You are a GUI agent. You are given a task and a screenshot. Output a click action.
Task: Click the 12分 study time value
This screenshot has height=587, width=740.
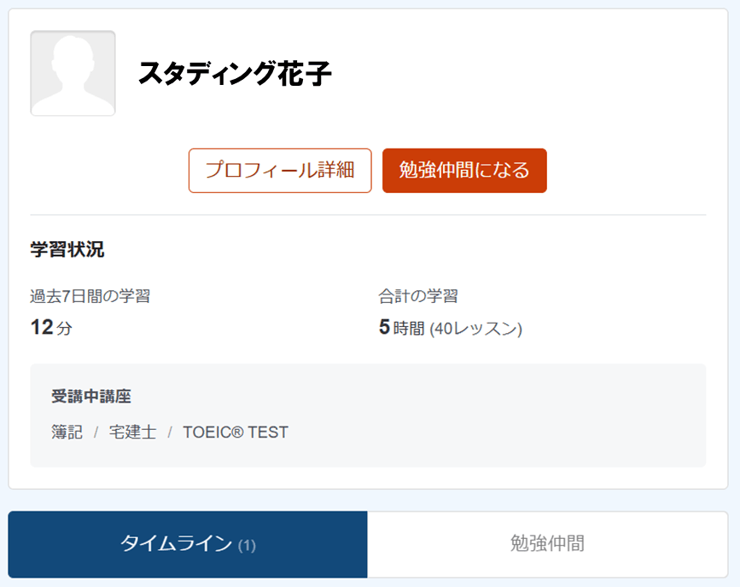(x=51, y=327)
